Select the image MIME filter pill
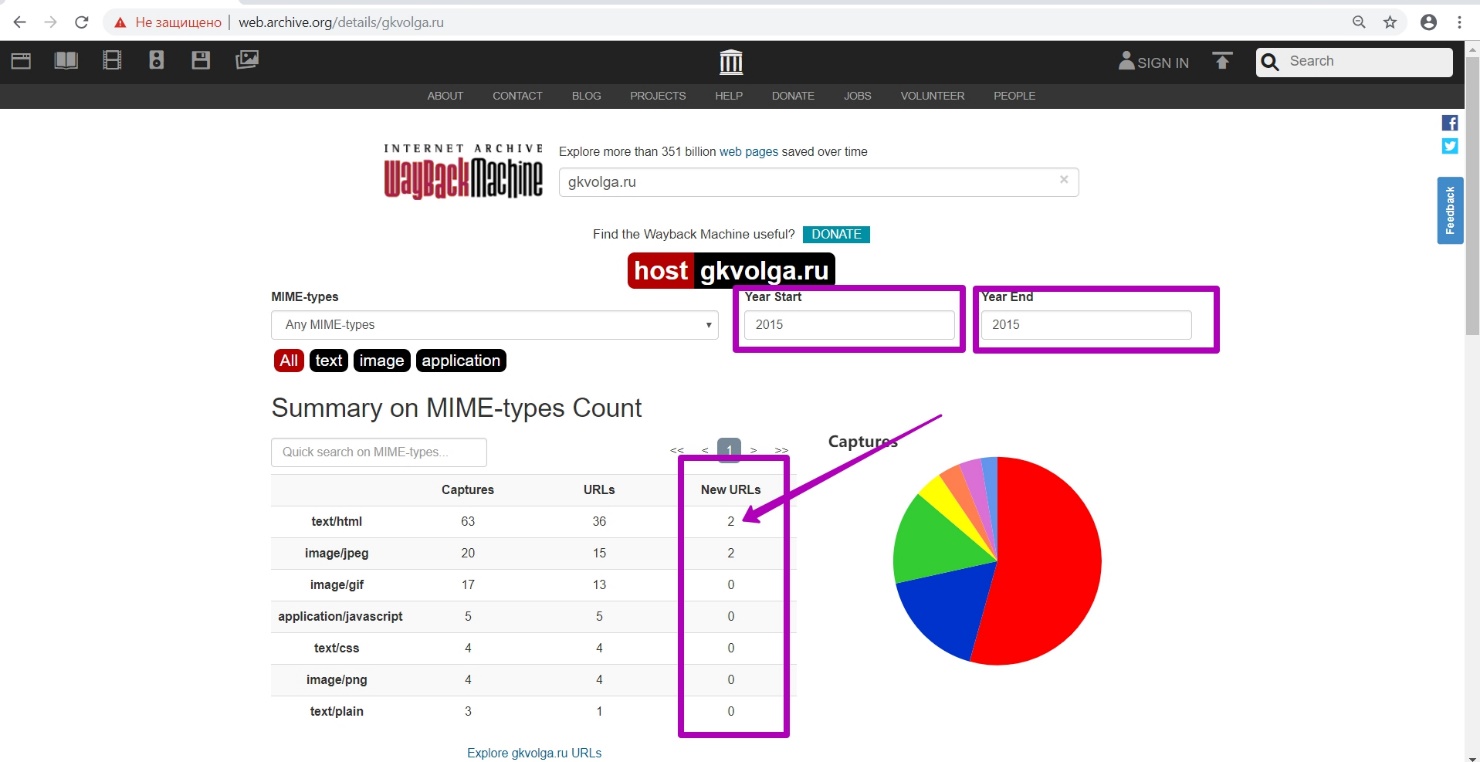The height and width of the screenshot is (762, 1480). point(382,361)
